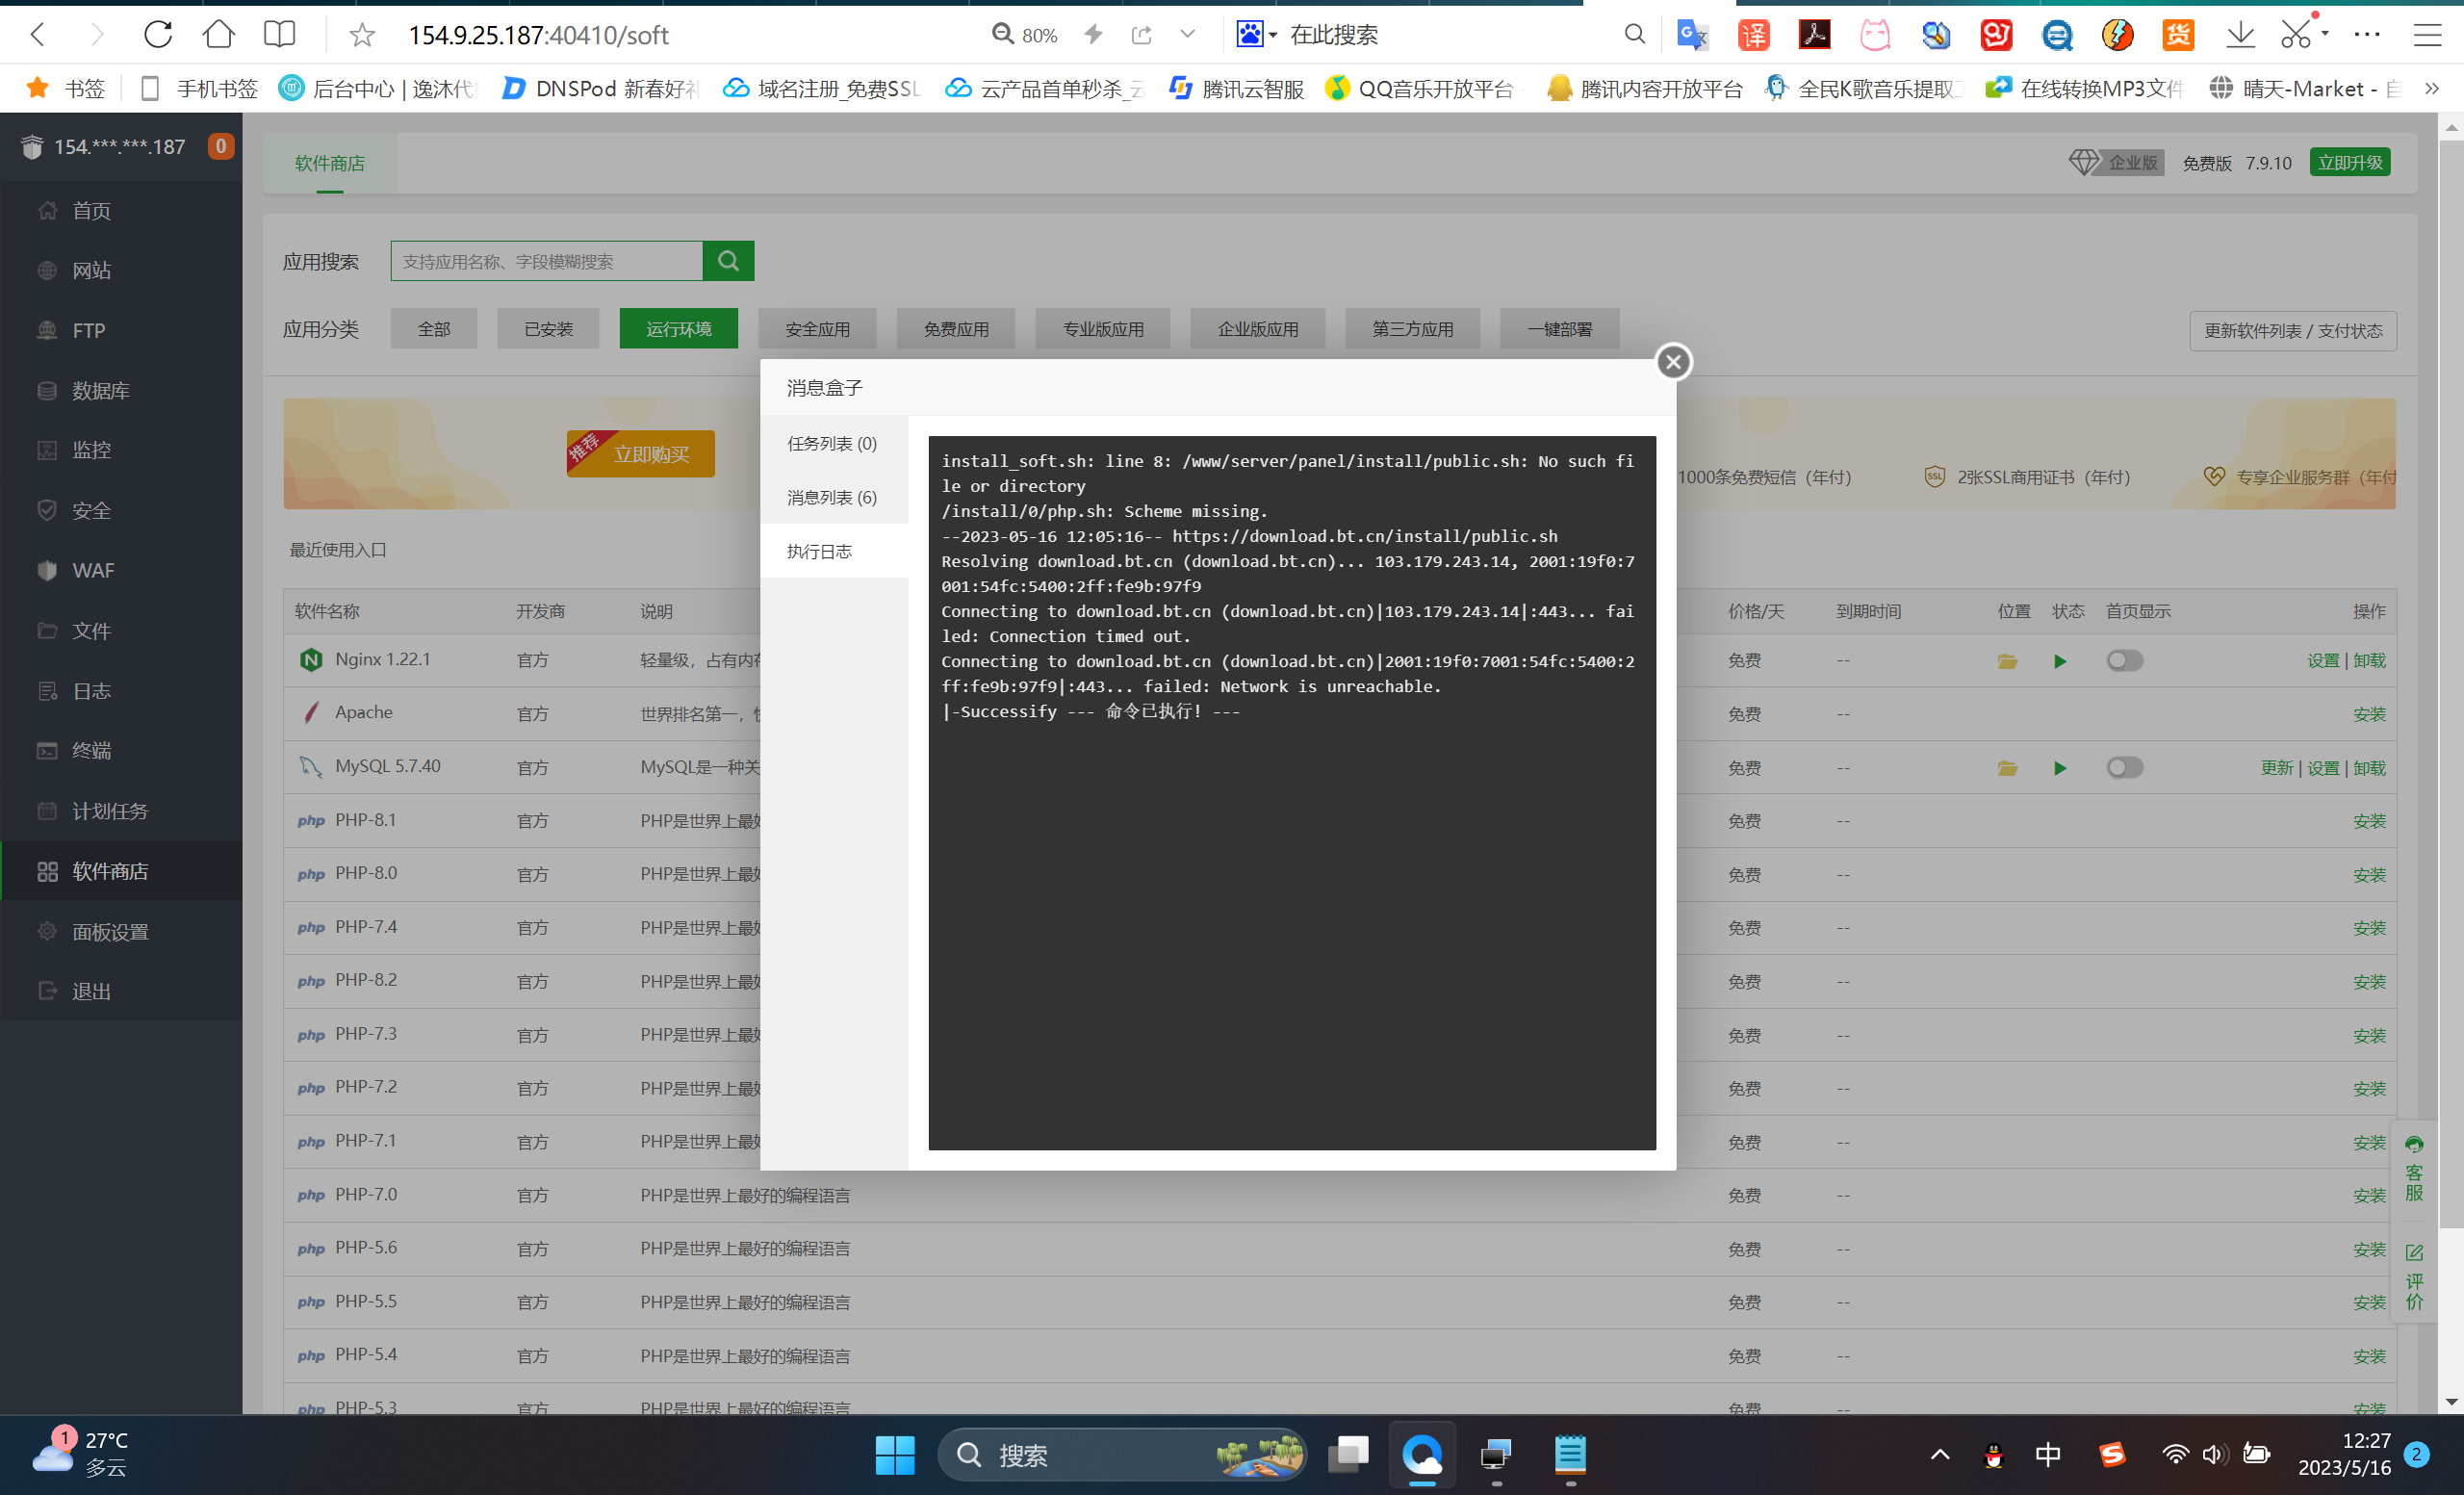Select the 第三方应用 category filter
This screenshot has width=2464, height=1495.
[1413, 329]
